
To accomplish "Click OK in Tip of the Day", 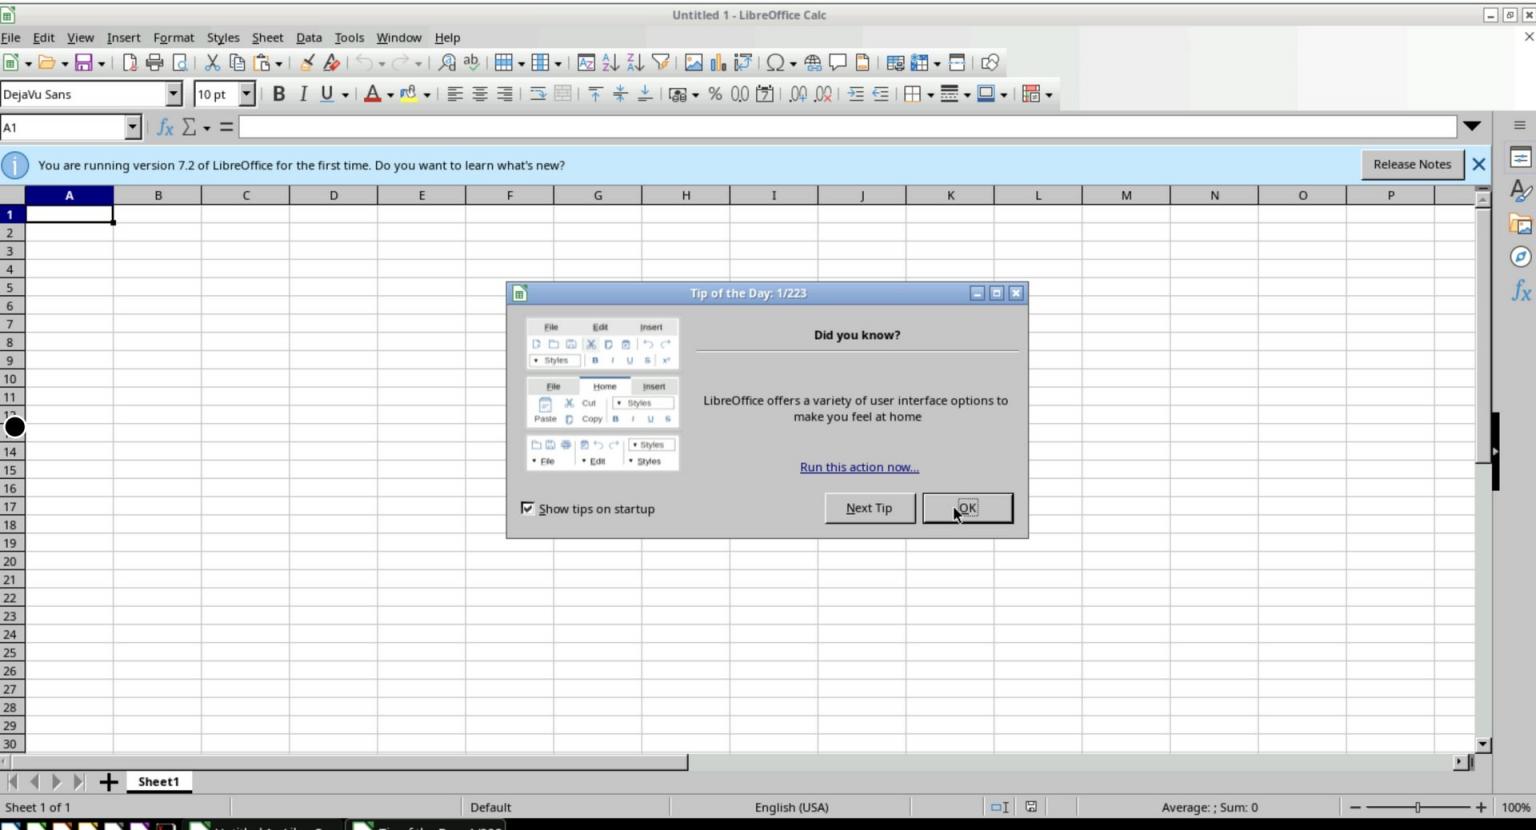I will [967, 508].
